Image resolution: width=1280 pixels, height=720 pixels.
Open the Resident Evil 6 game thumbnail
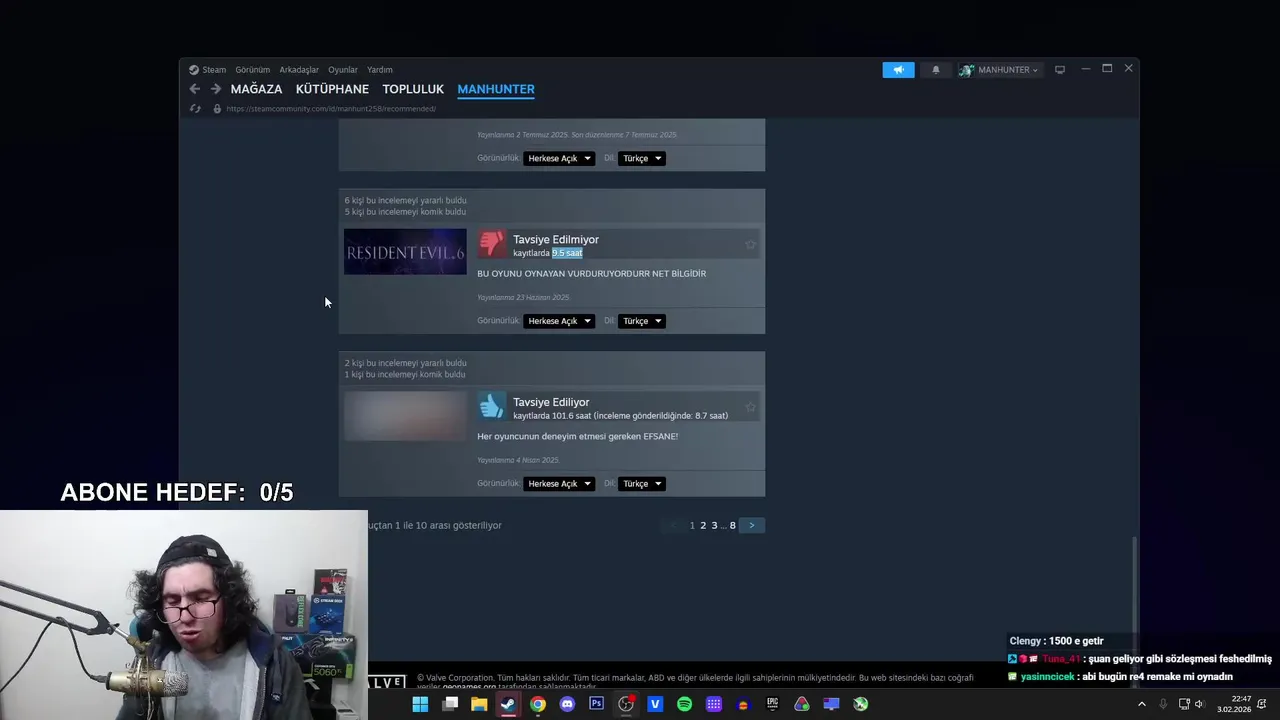pyautogui.click(x=405, y=252)
